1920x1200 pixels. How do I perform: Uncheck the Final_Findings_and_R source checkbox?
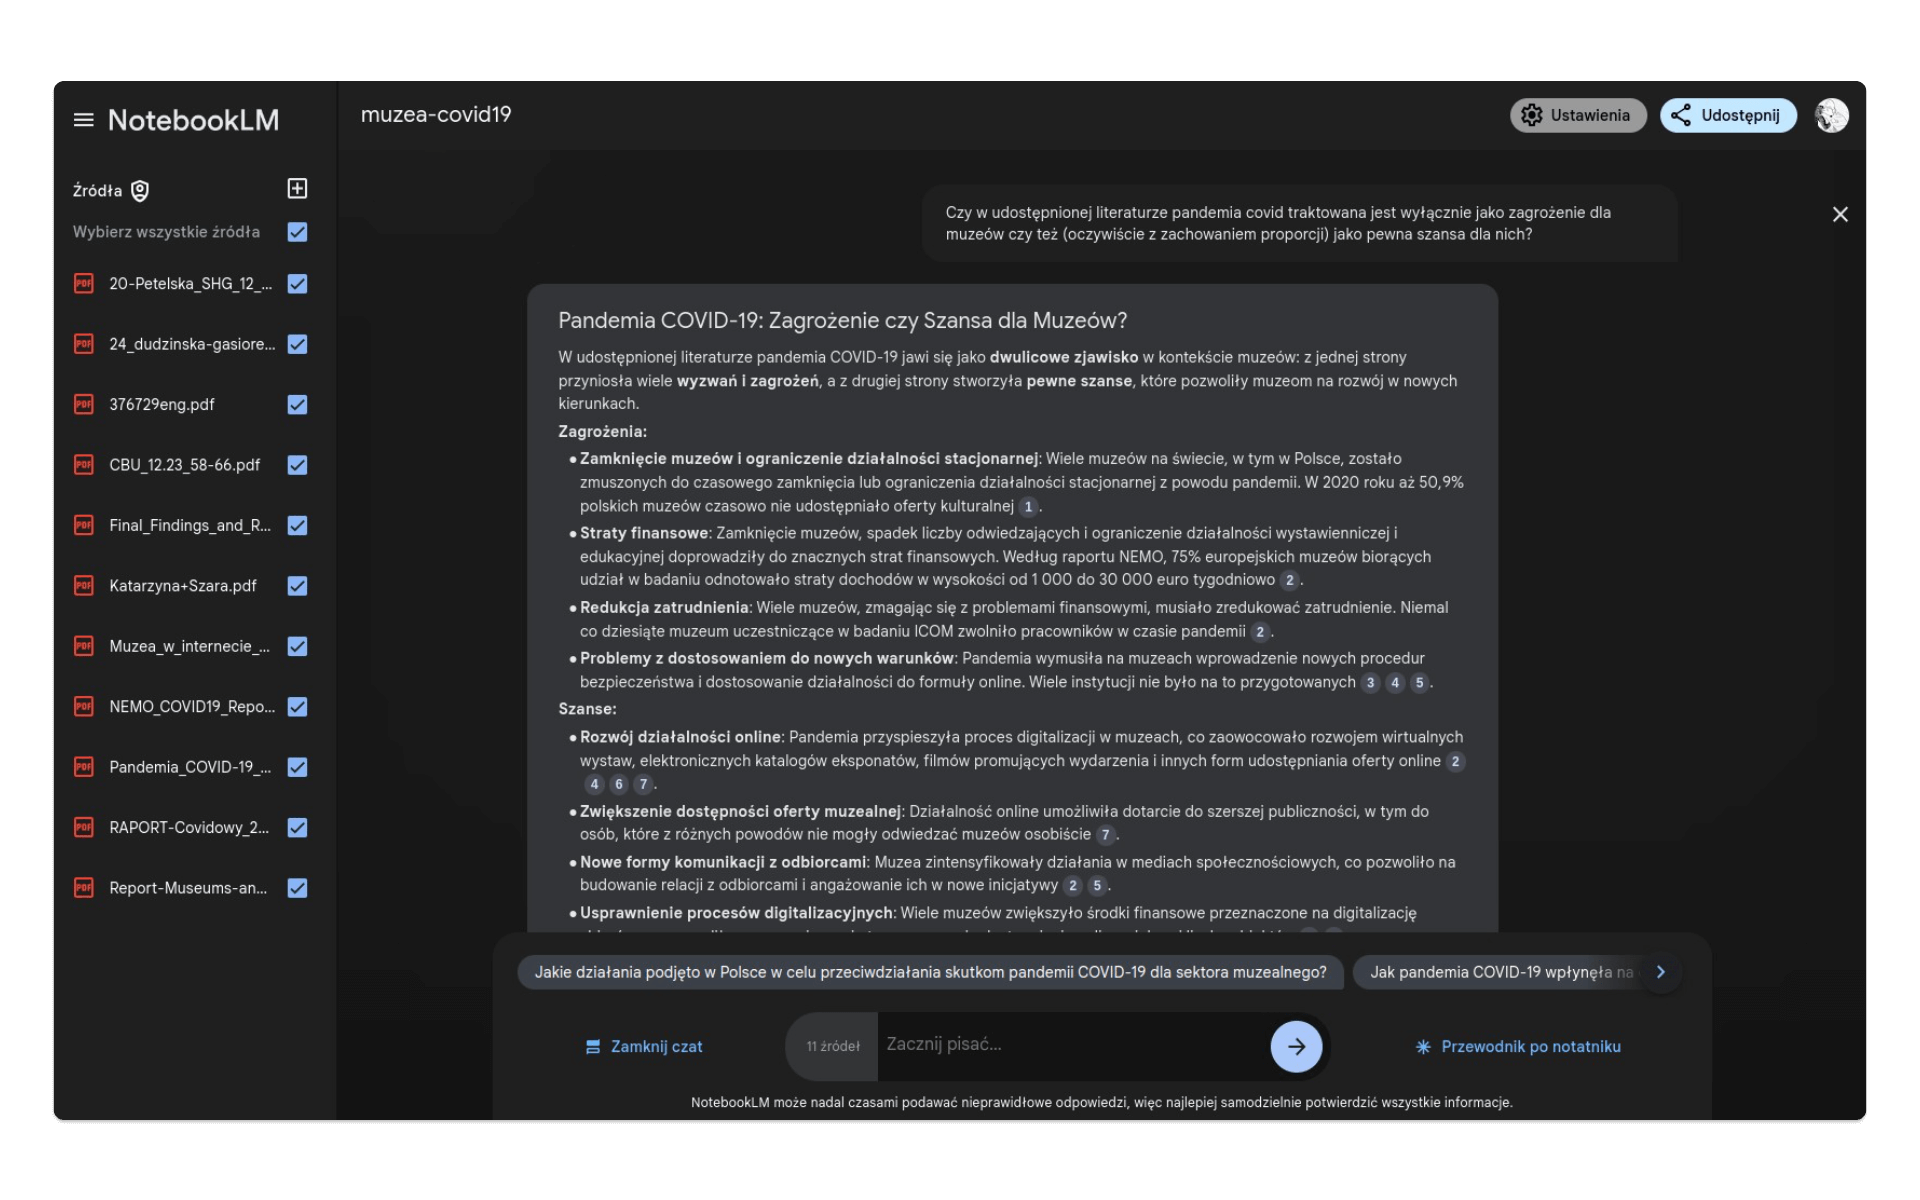coord(297,525)
